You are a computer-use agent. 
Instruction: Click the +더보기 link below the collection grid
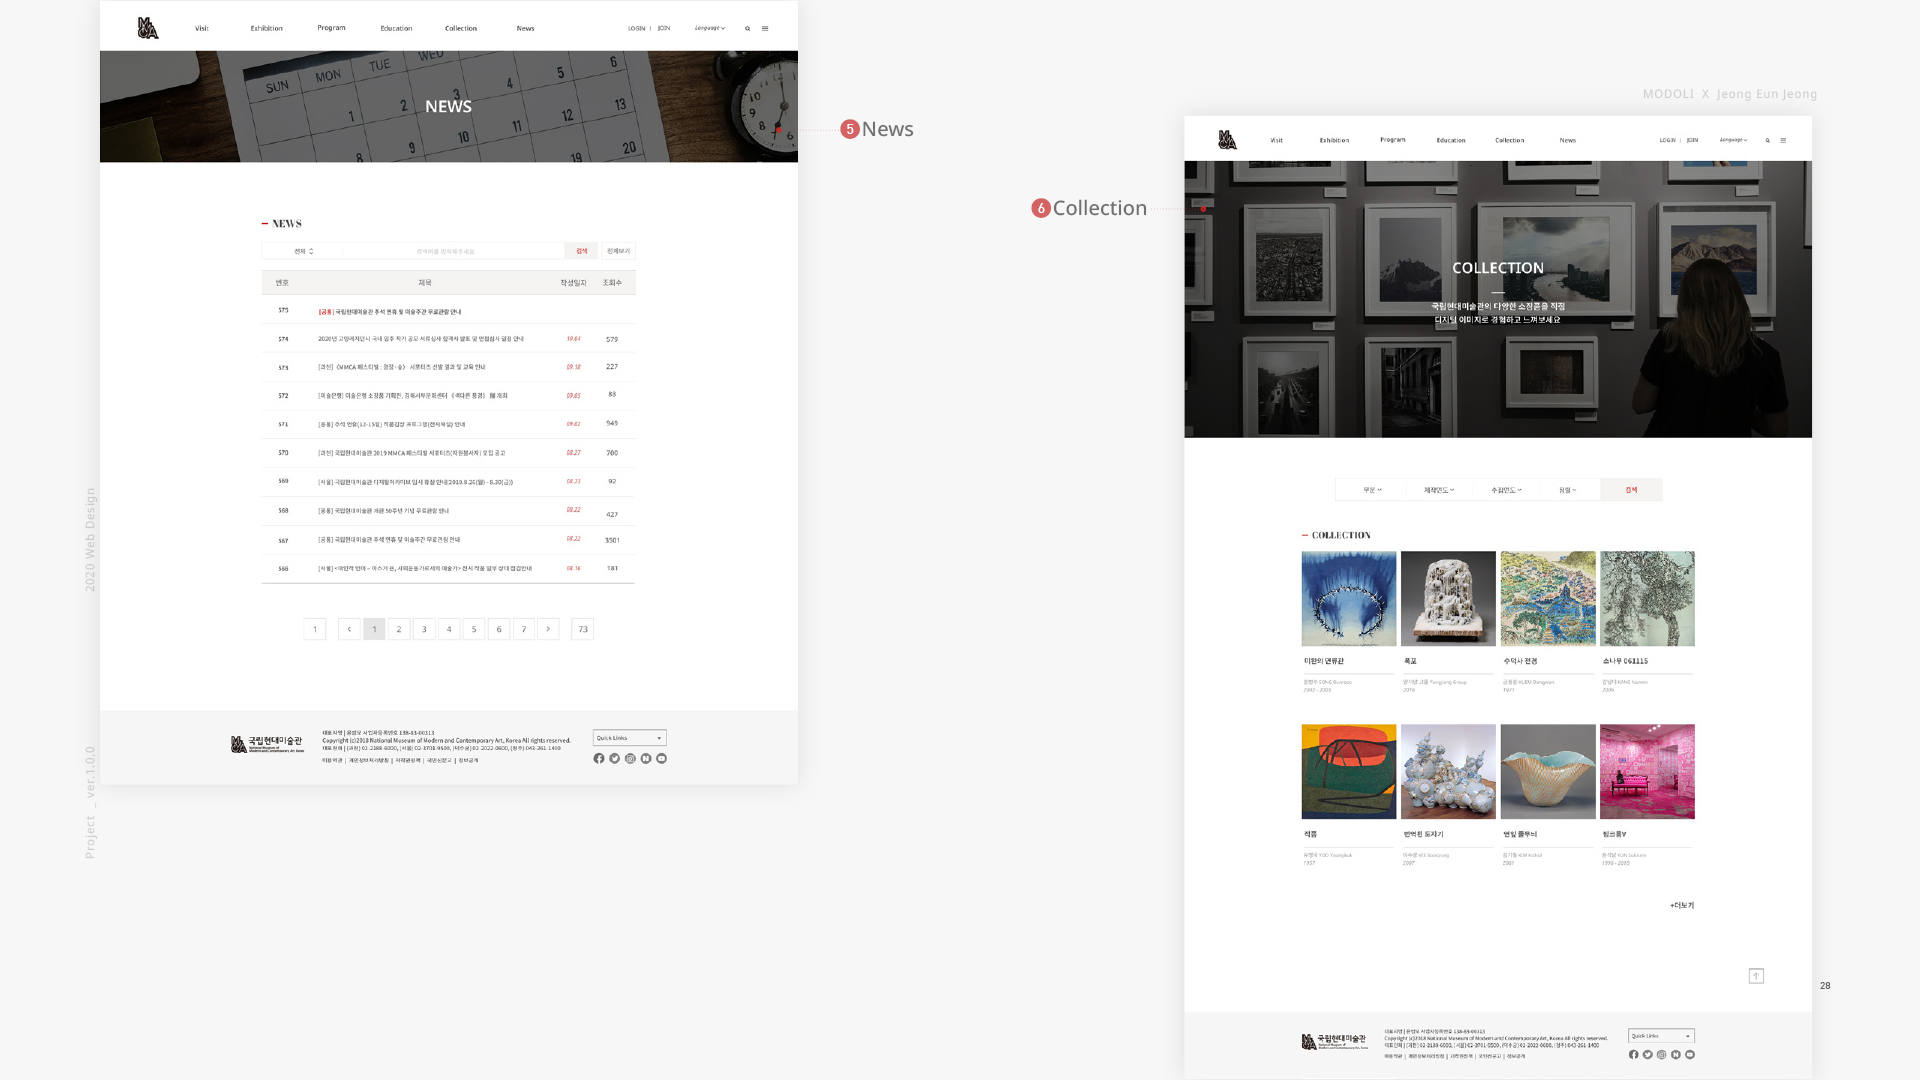tap(1682, 905)
